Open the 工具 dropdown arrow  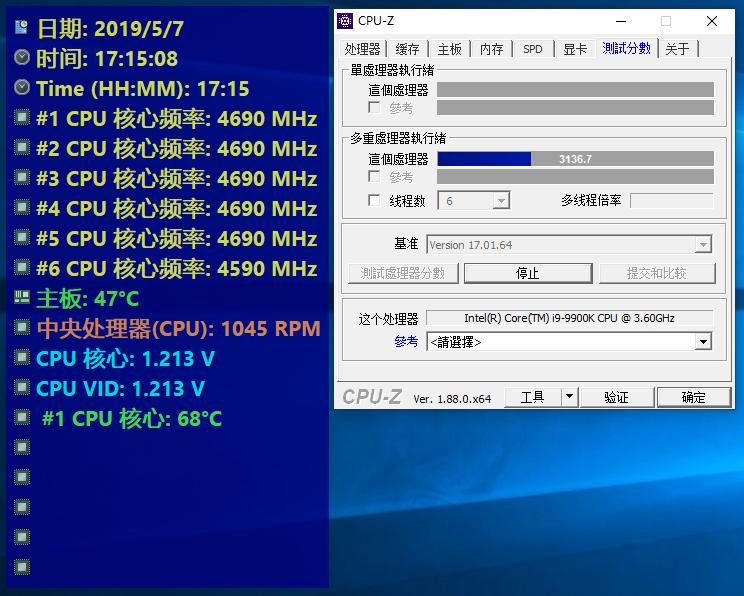pos(570,397)
